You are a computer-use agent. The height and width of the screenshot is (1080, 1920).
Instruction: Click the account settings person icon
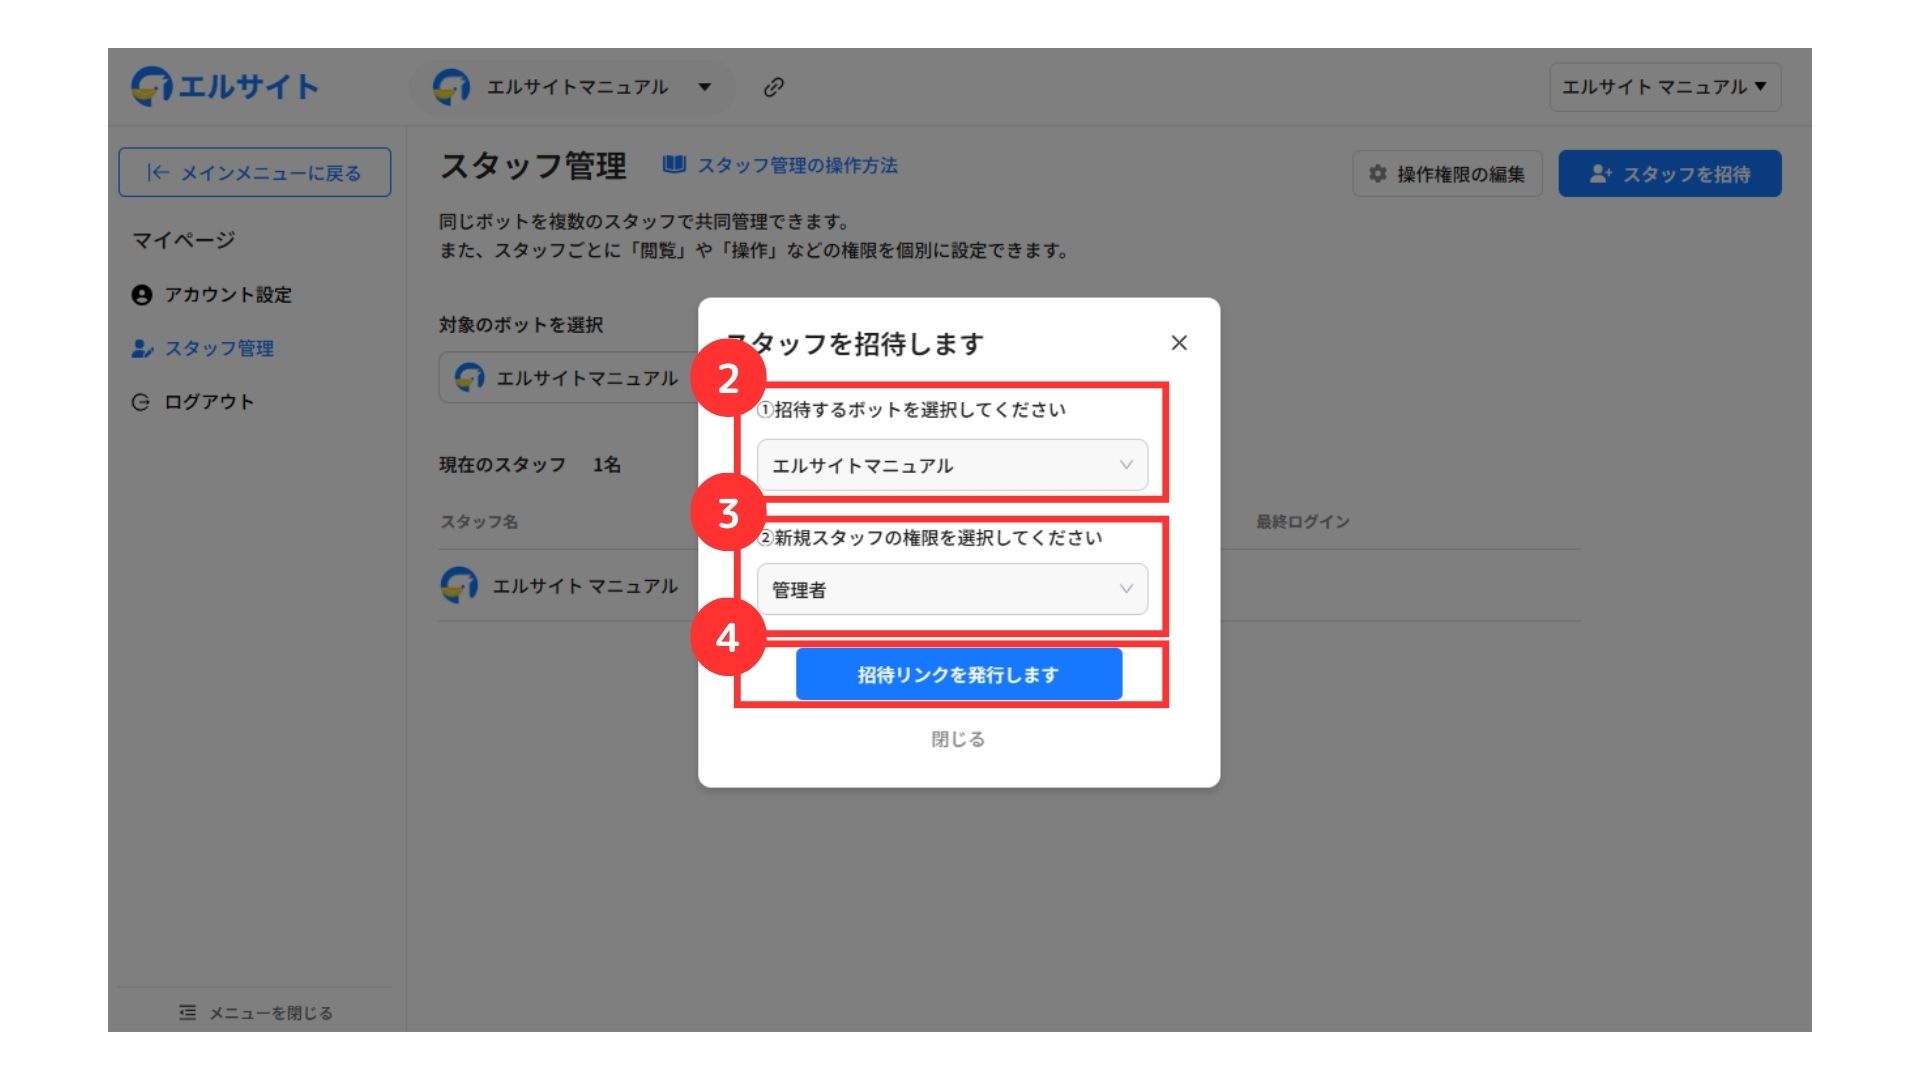142,295
